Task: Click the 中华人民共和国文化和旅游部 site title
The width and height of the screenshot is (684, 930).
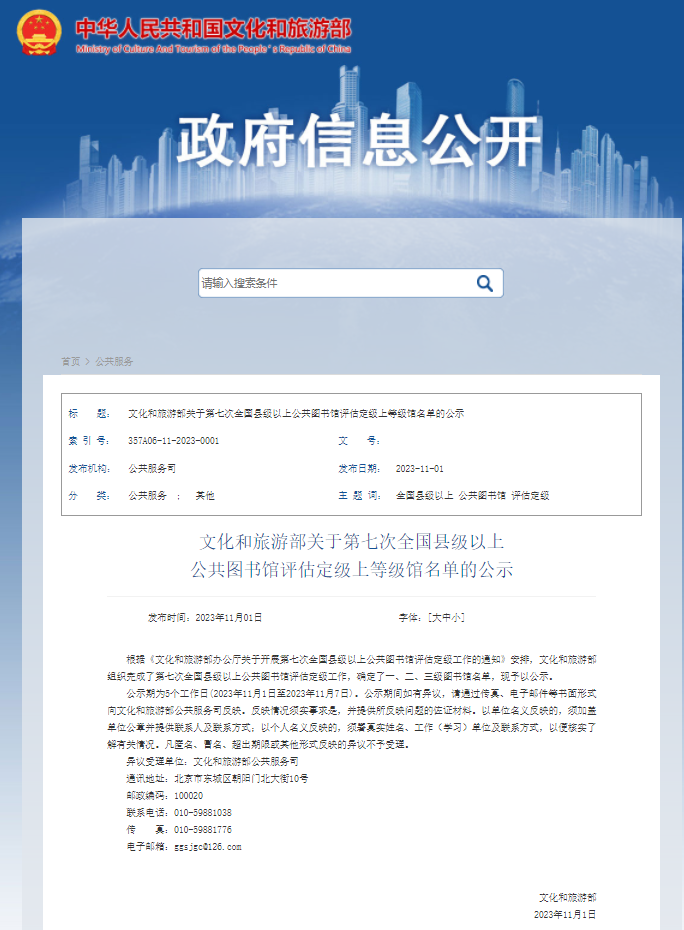Action: (214, 28)
